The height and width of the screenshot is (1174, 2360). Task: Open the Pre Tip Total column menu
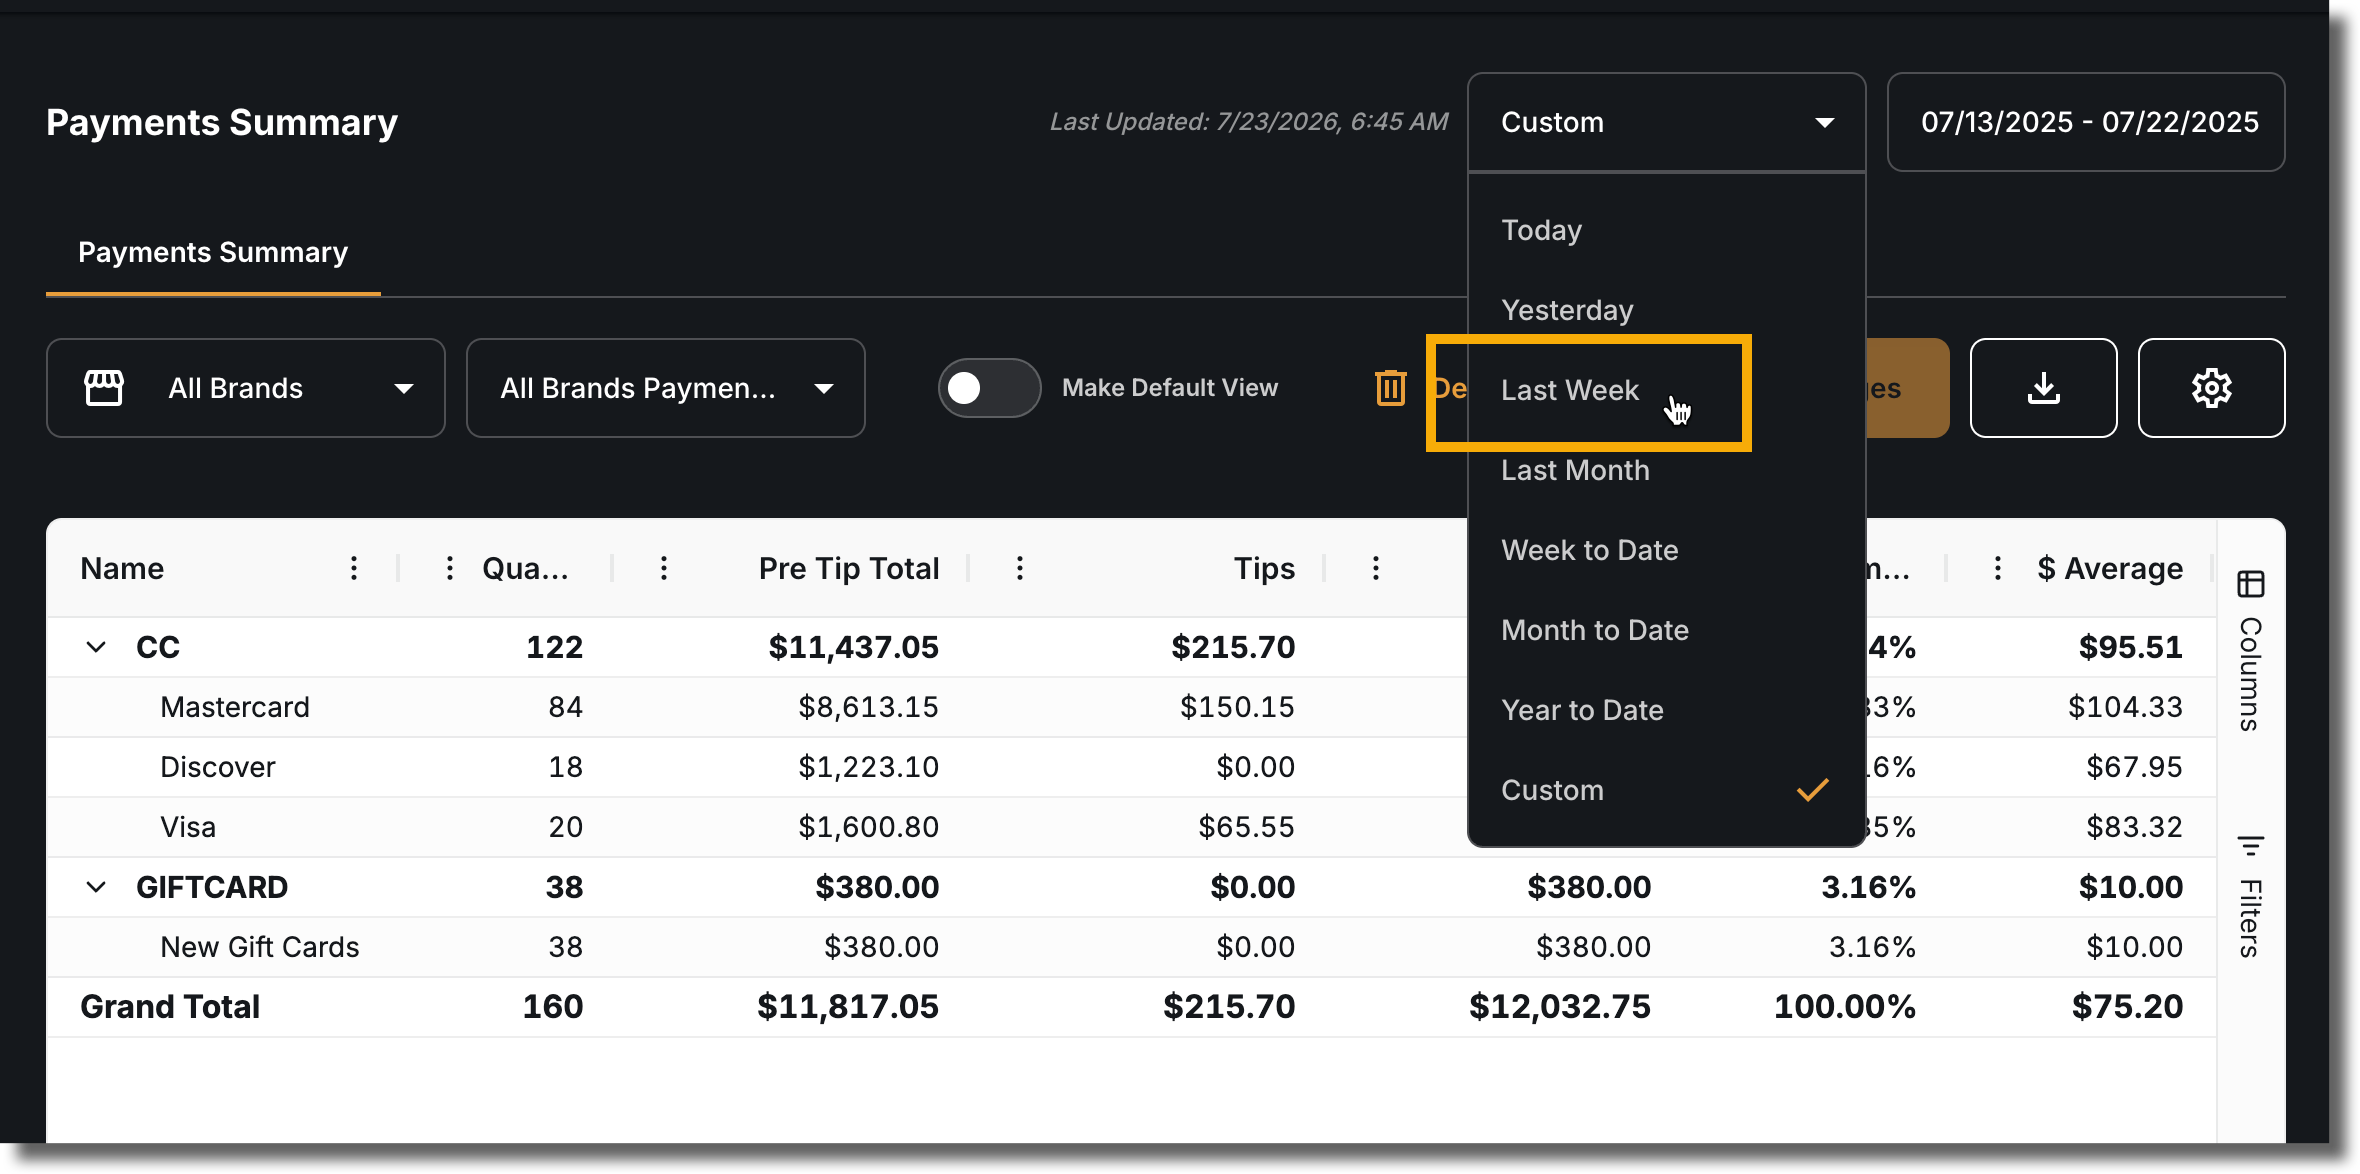pos(664,568)
